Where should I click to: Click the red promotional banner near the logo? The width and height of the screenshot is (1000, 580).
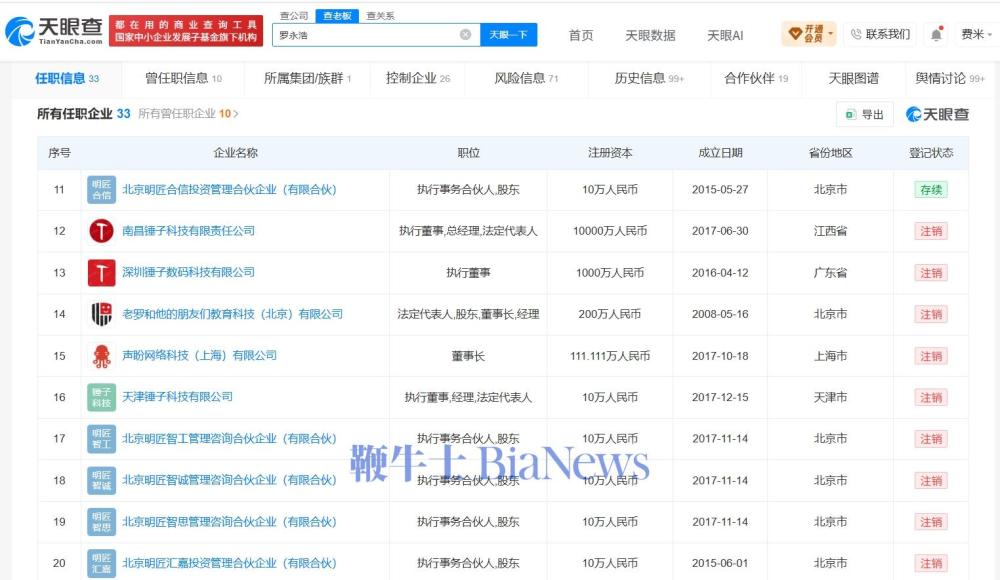click(x=186, y=31)
